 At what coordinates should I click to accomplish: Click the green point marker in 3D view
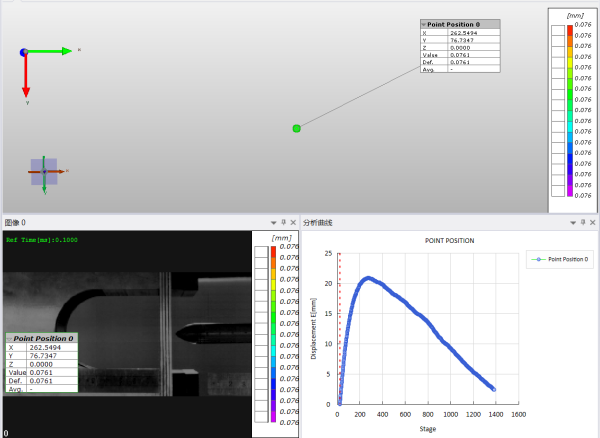tap(297, 129)
